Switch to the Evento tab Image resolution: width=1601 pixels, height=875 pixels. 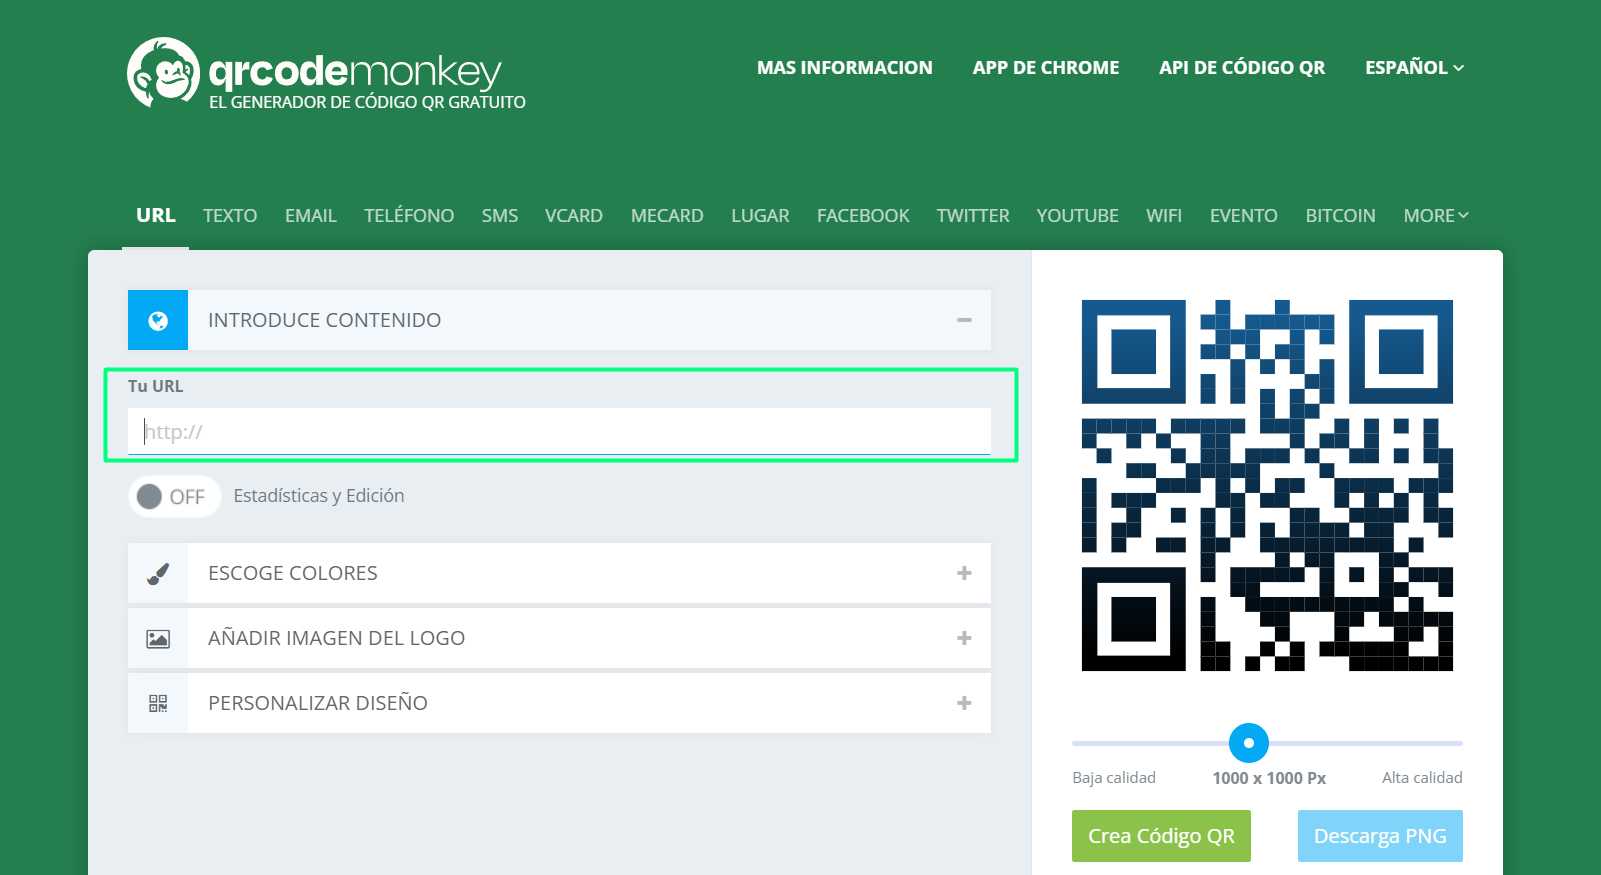click(1244, 215)
